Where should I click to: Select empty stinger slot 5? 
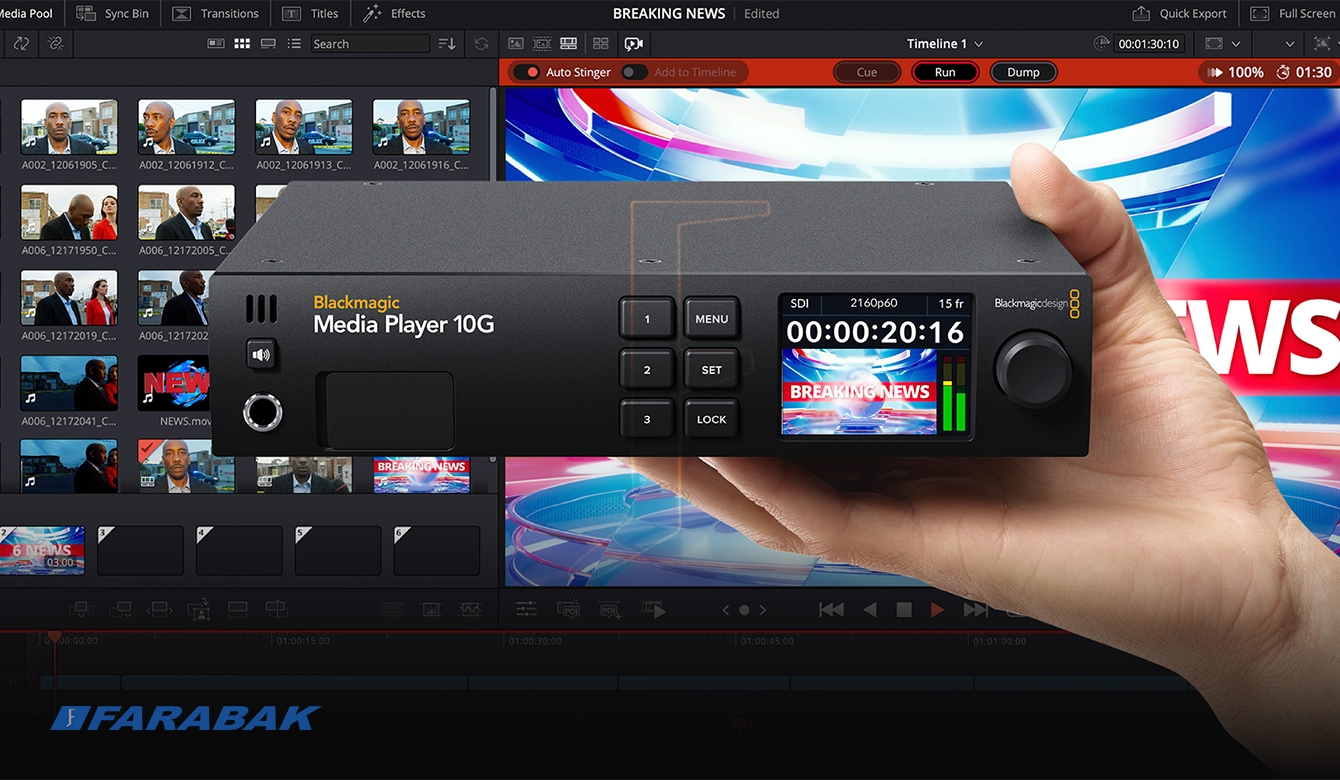[338, 550]
